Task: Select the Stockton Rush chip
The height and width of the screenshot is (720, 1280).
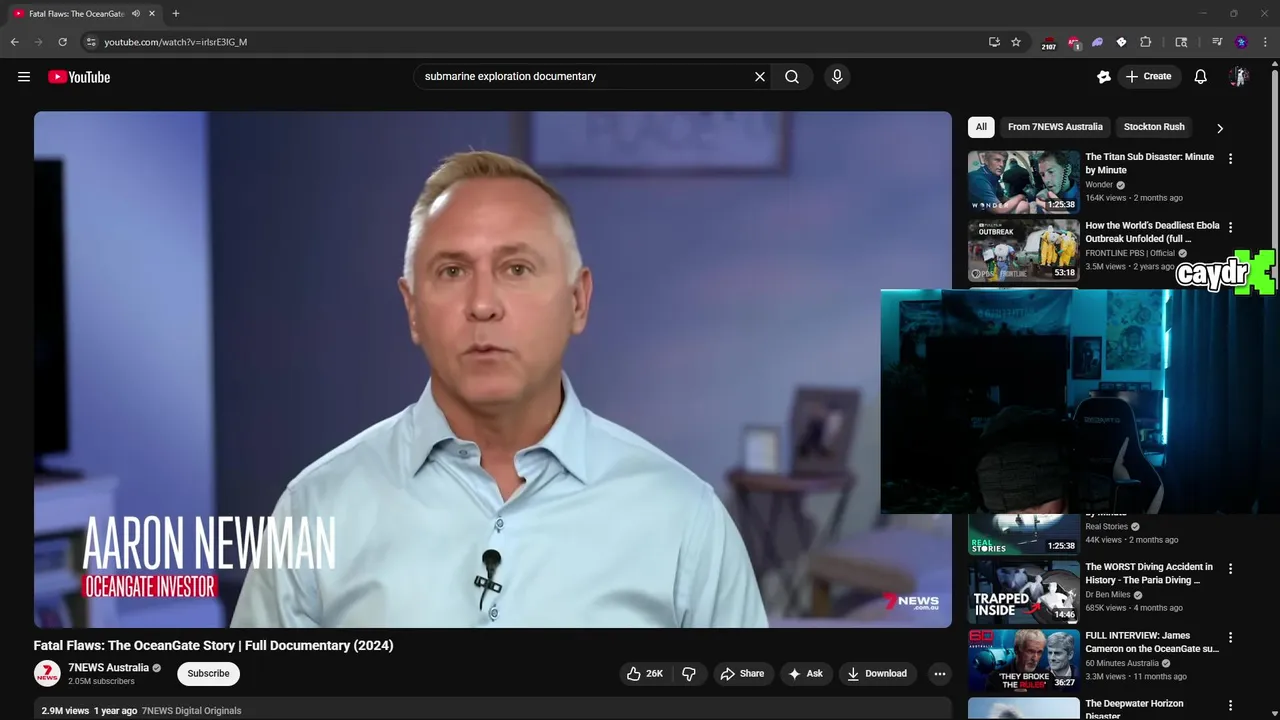Action: pyautogui.click(x=1154, y=127)
